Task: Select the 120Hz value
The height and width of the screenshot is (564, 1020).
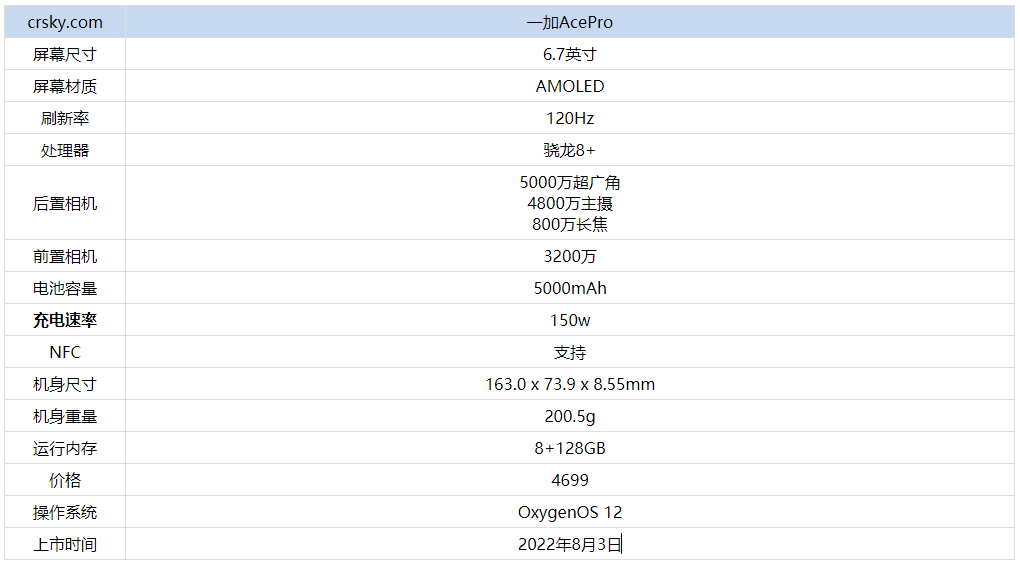Action: (570, 118)
